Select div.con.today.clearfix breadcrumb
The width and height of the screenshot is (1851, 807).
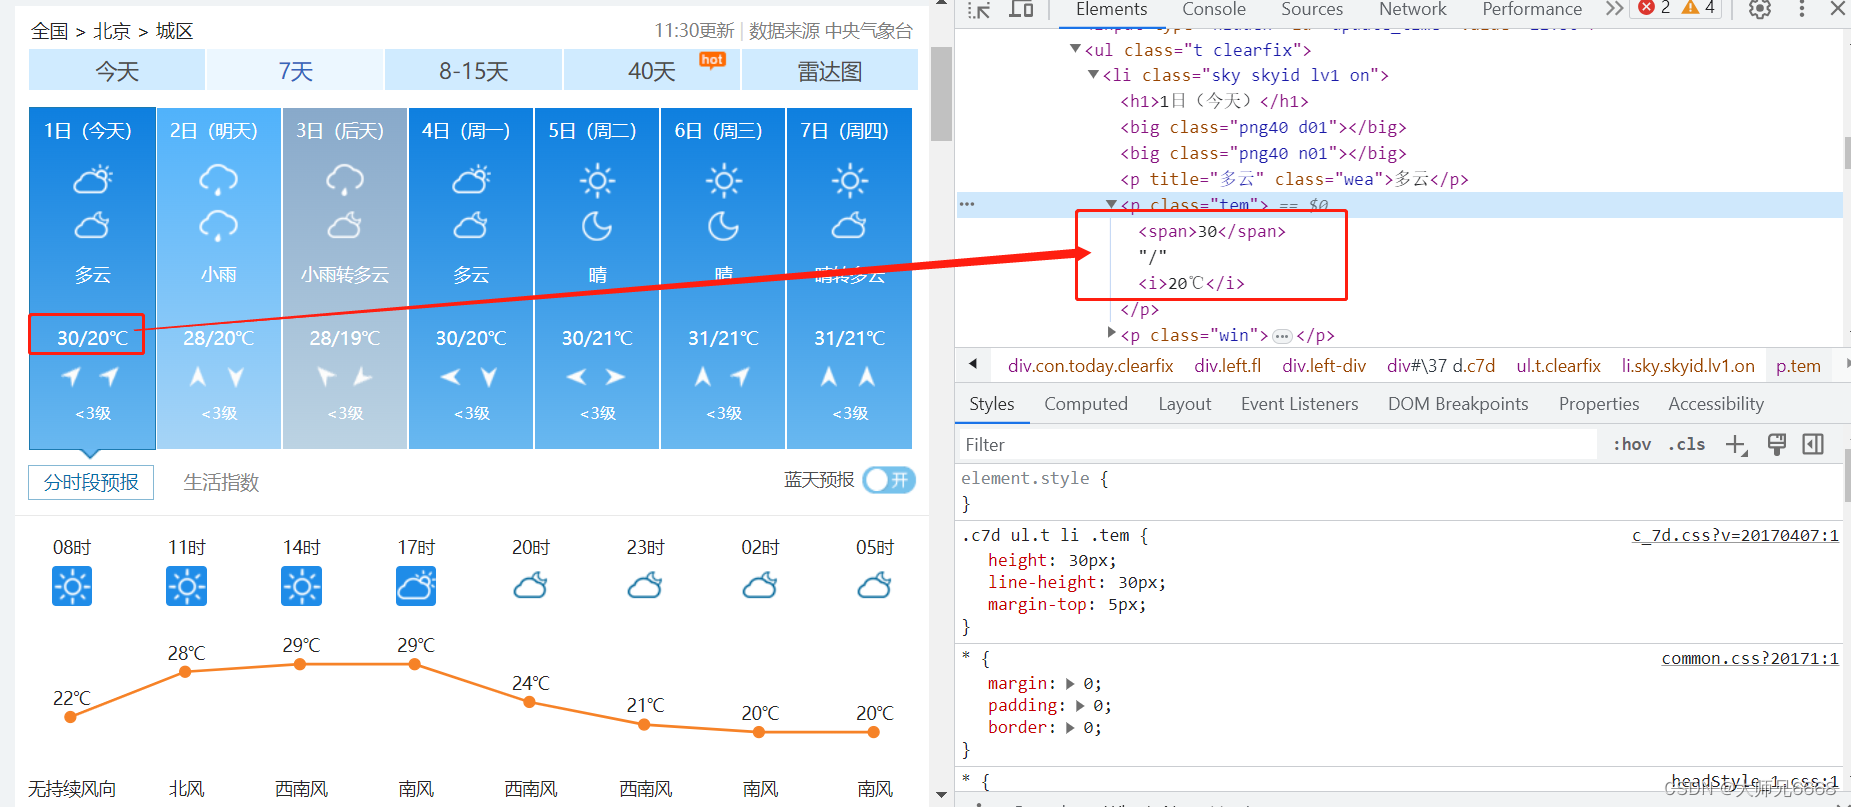[1090, 366]
